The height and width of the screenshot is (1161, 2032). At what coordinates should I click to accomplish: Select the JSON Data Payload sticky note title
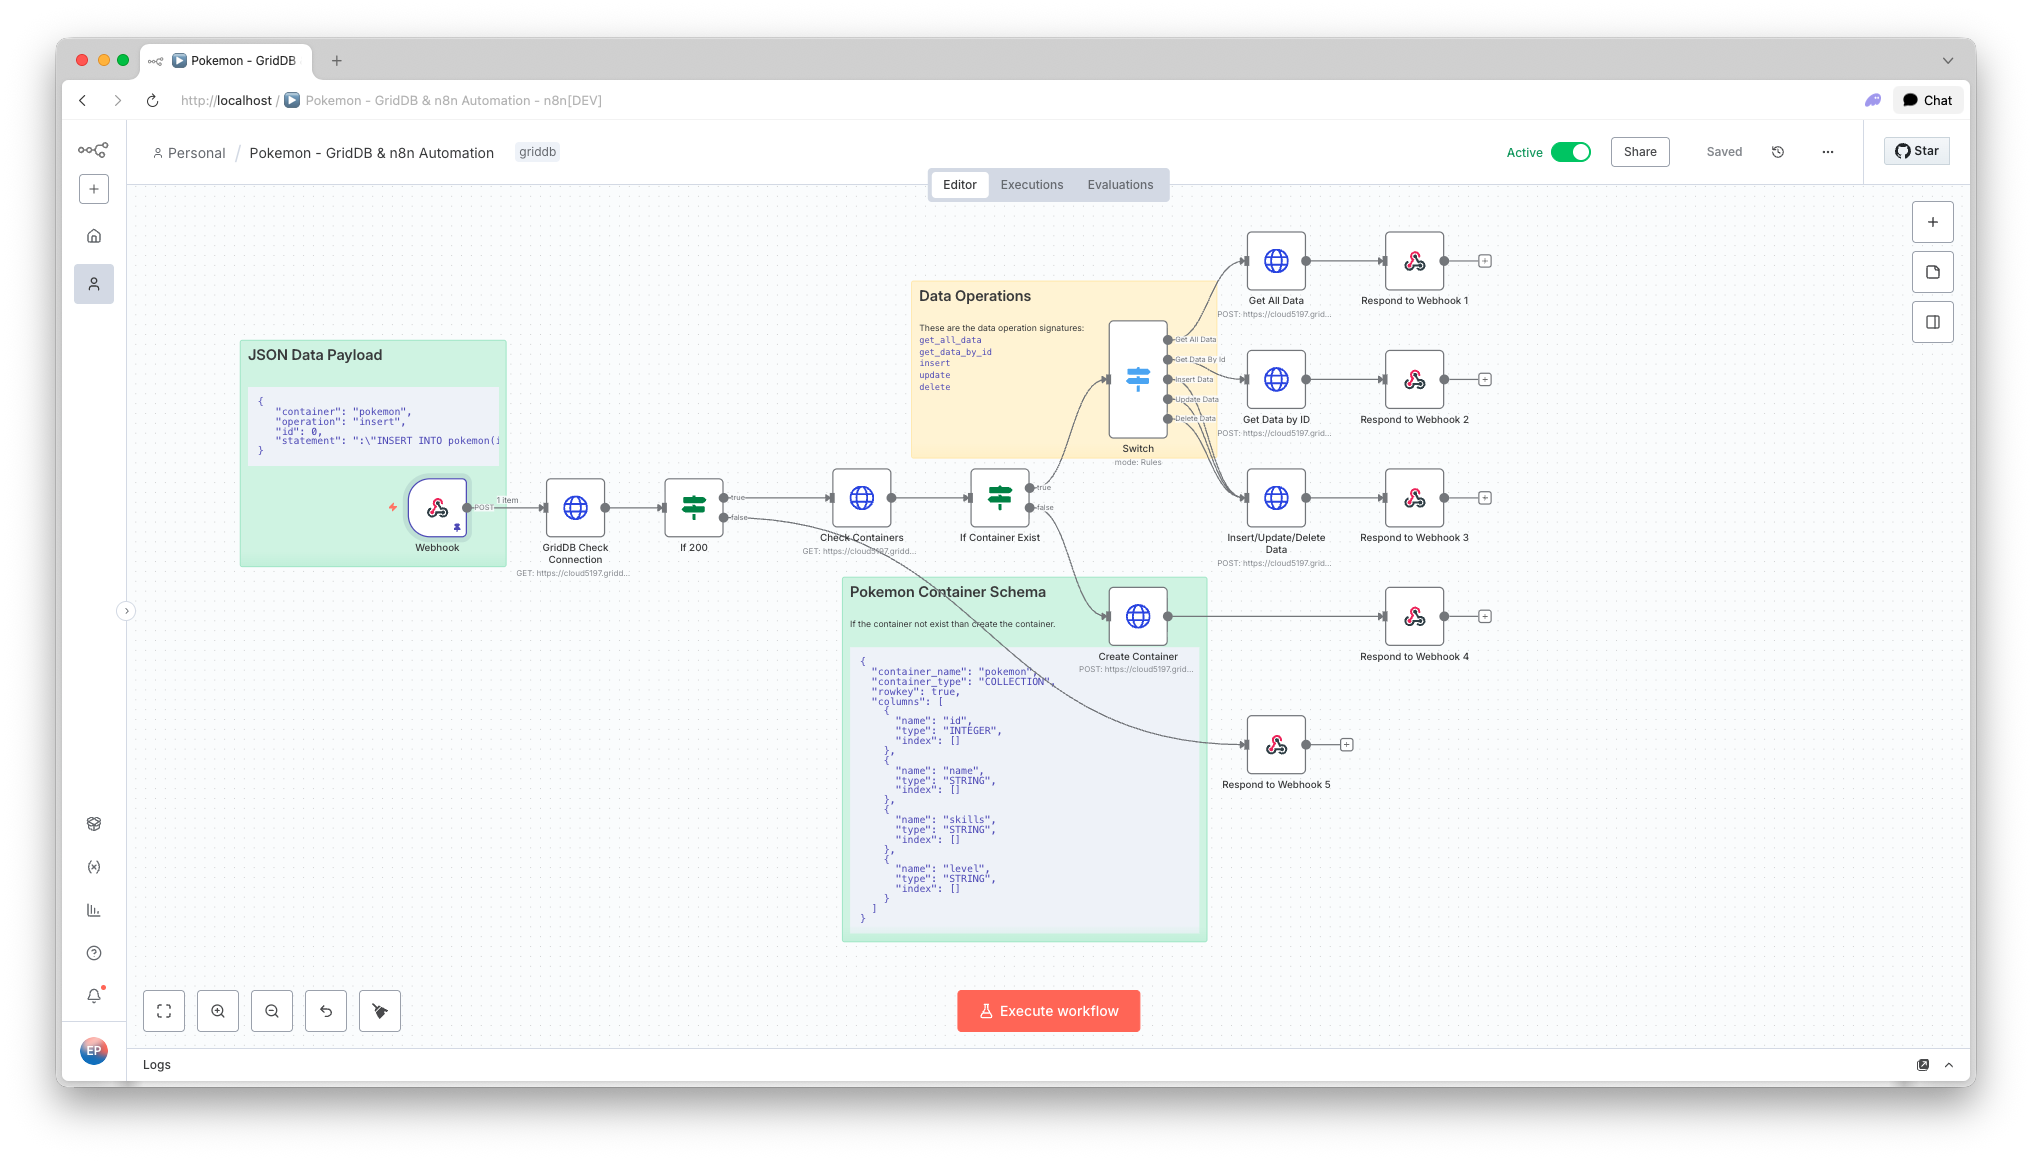pyautogui.click(x=315, y=355)
